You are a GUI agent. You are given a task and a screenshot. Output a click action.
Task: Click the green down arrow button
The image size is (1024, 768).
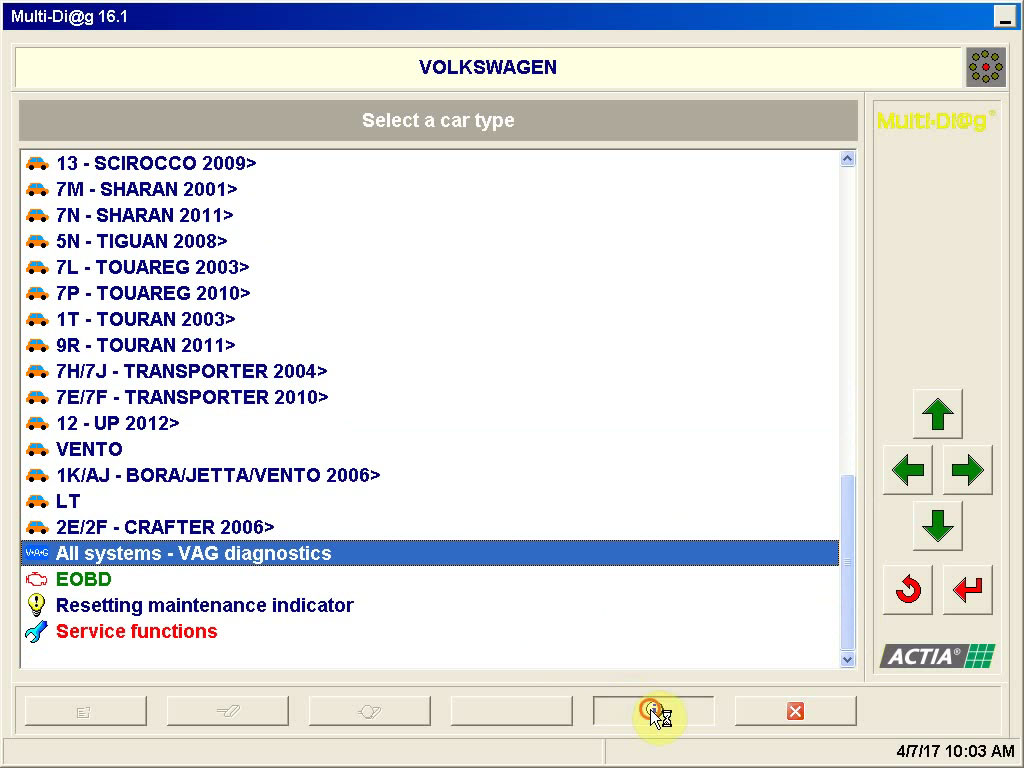click(x=937, y=525)
